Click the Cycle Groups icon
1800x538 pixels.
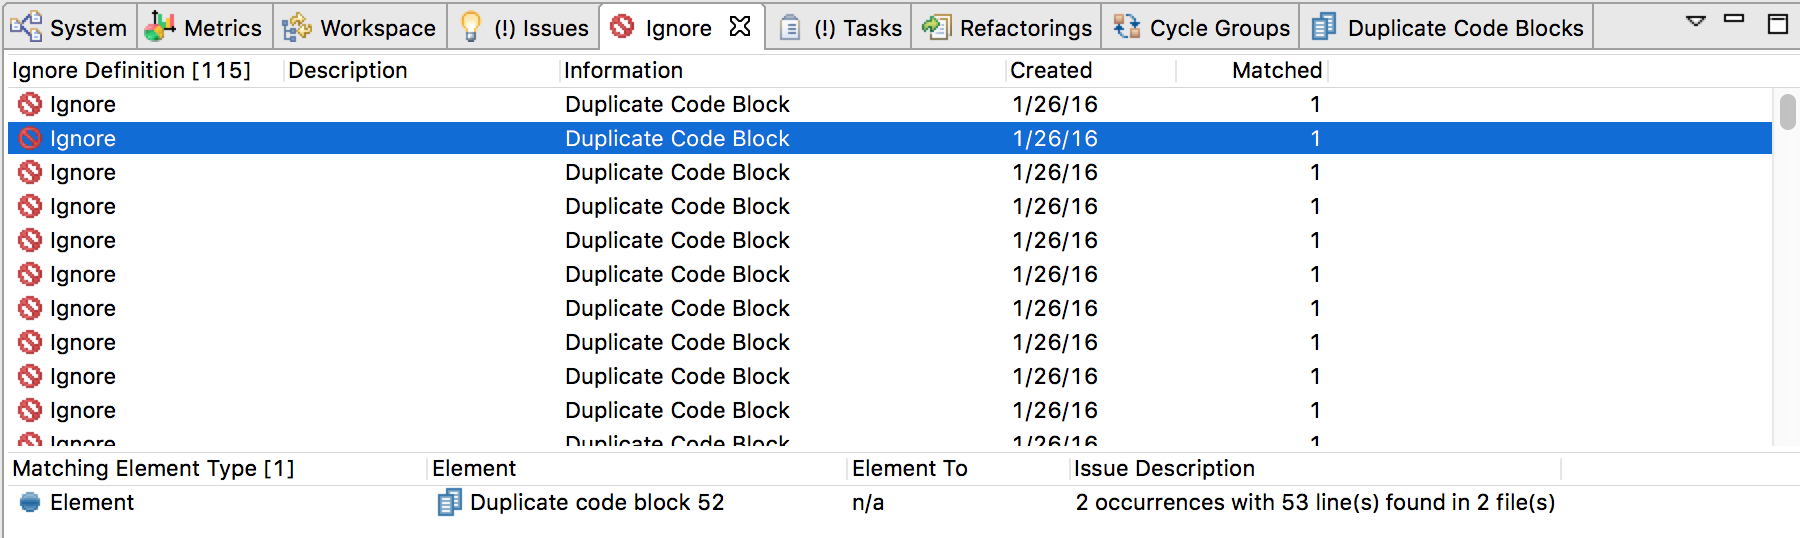point(1126,26)
